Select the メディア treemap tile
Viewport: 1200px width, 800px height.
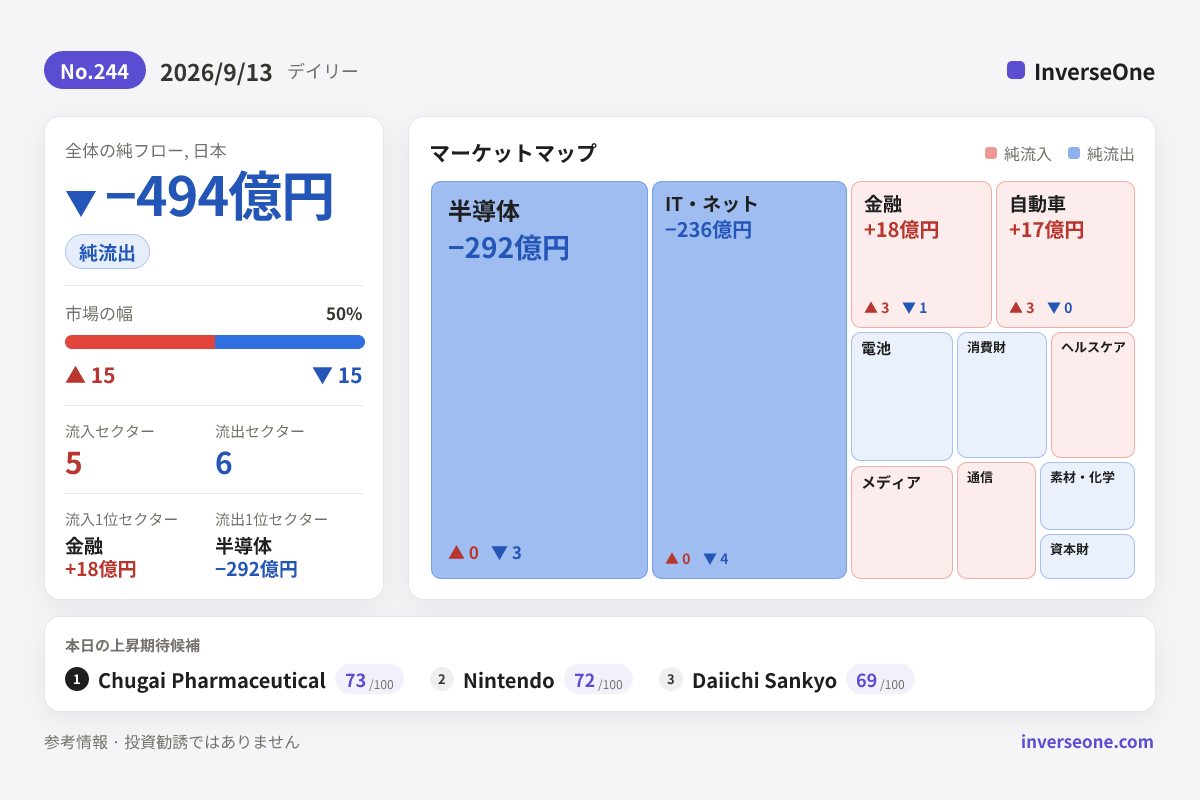click(902, 522)
